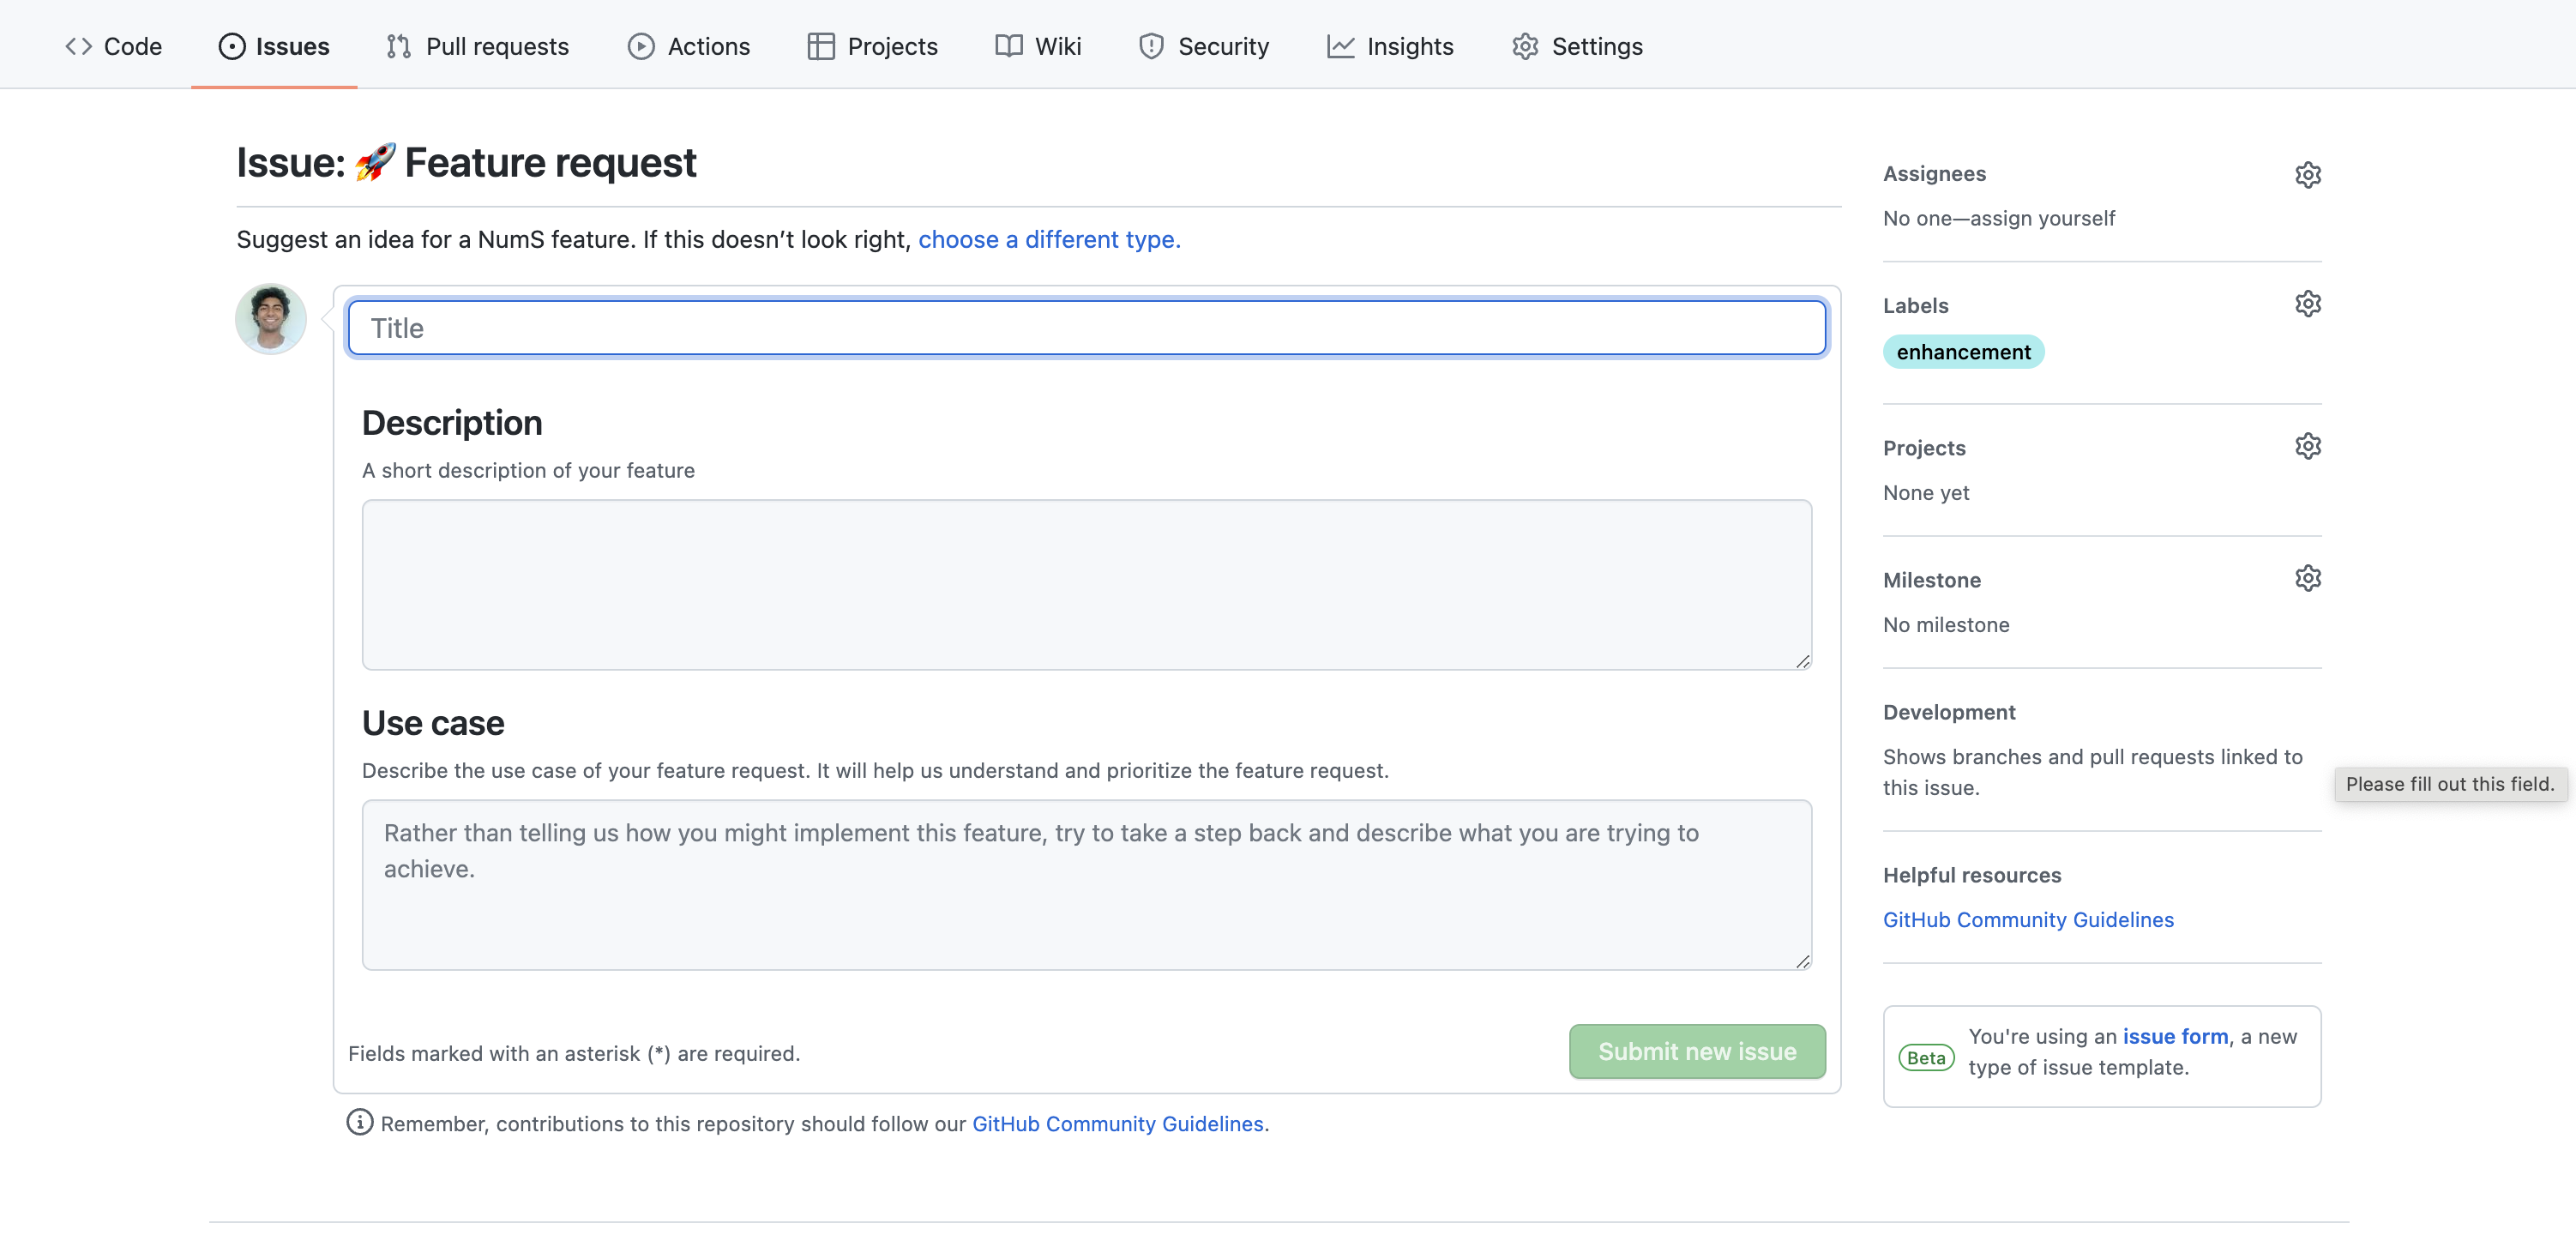The image size is (2576, 1247).
Task: Open the 'issue form' link
Action: [2175, 1037]
